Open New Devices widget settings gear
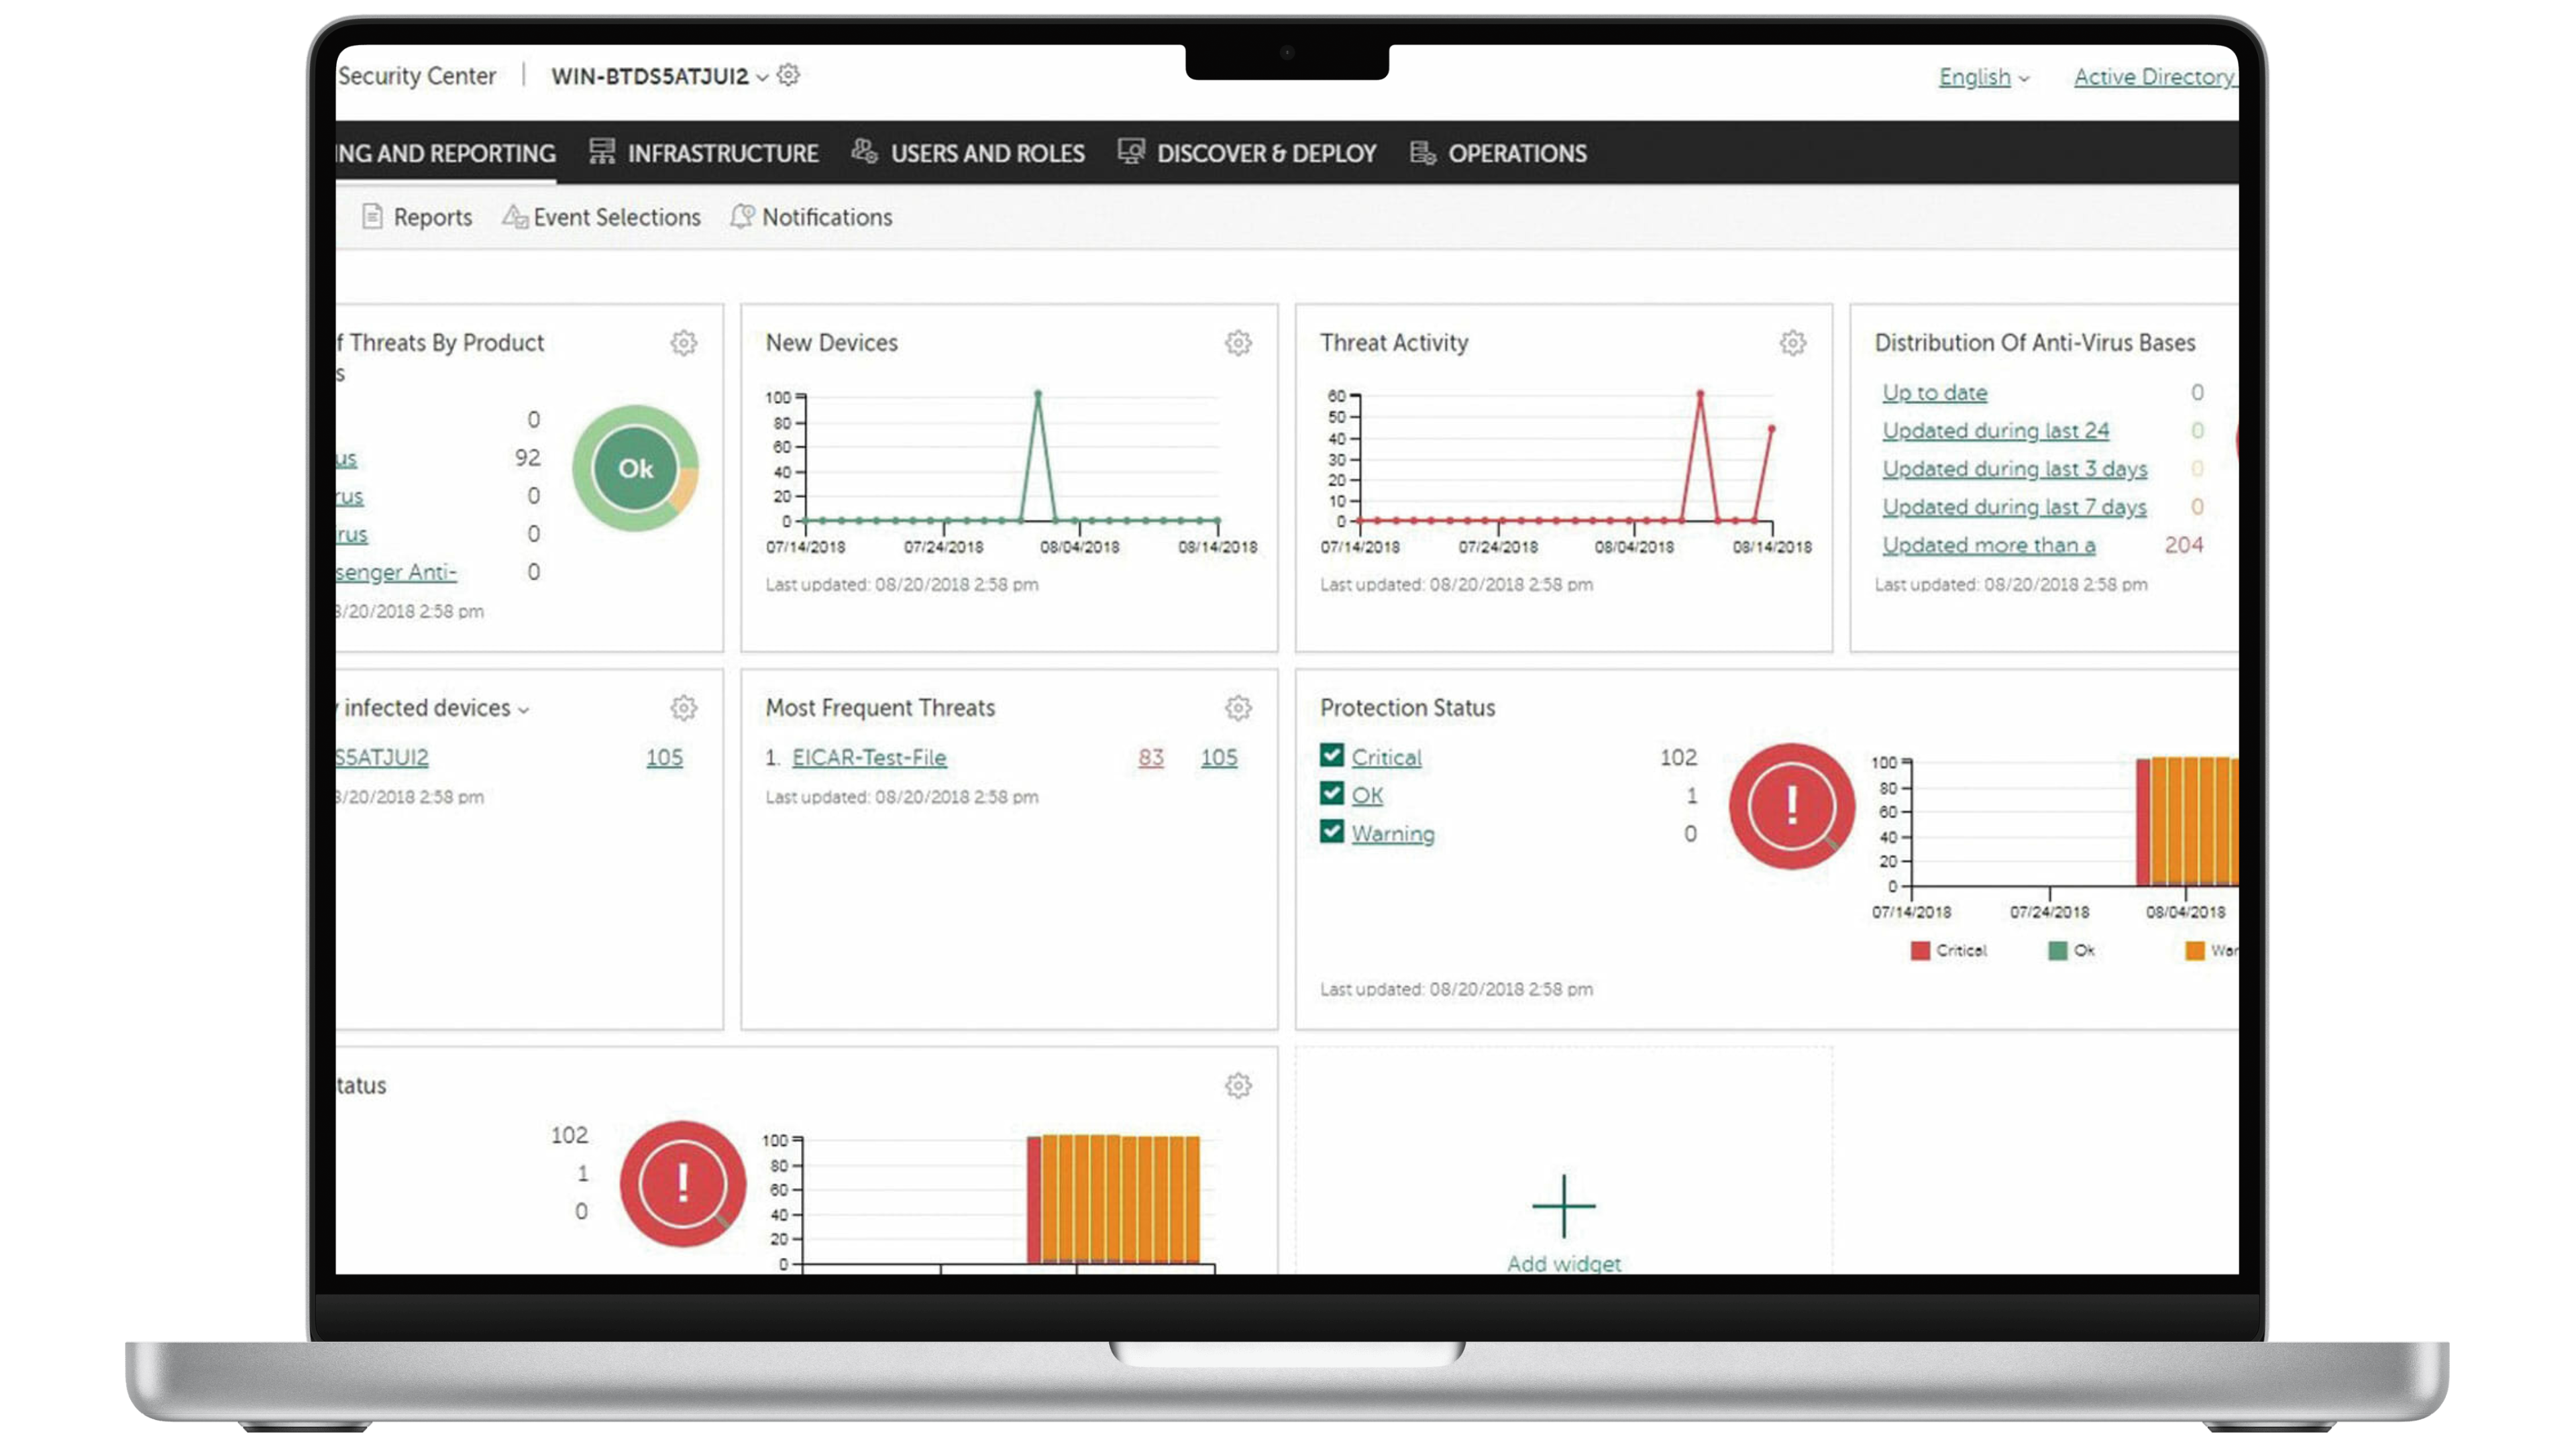 [1238, 343]
